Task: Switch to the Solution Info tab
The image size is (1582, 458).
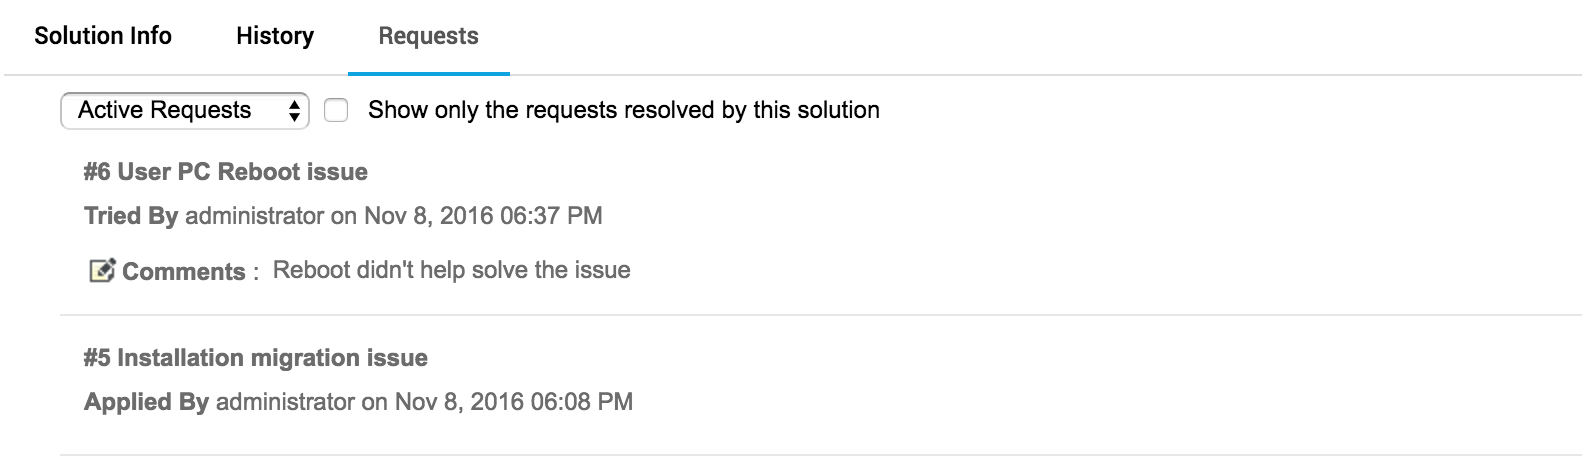Action: (x=103, y=36)
